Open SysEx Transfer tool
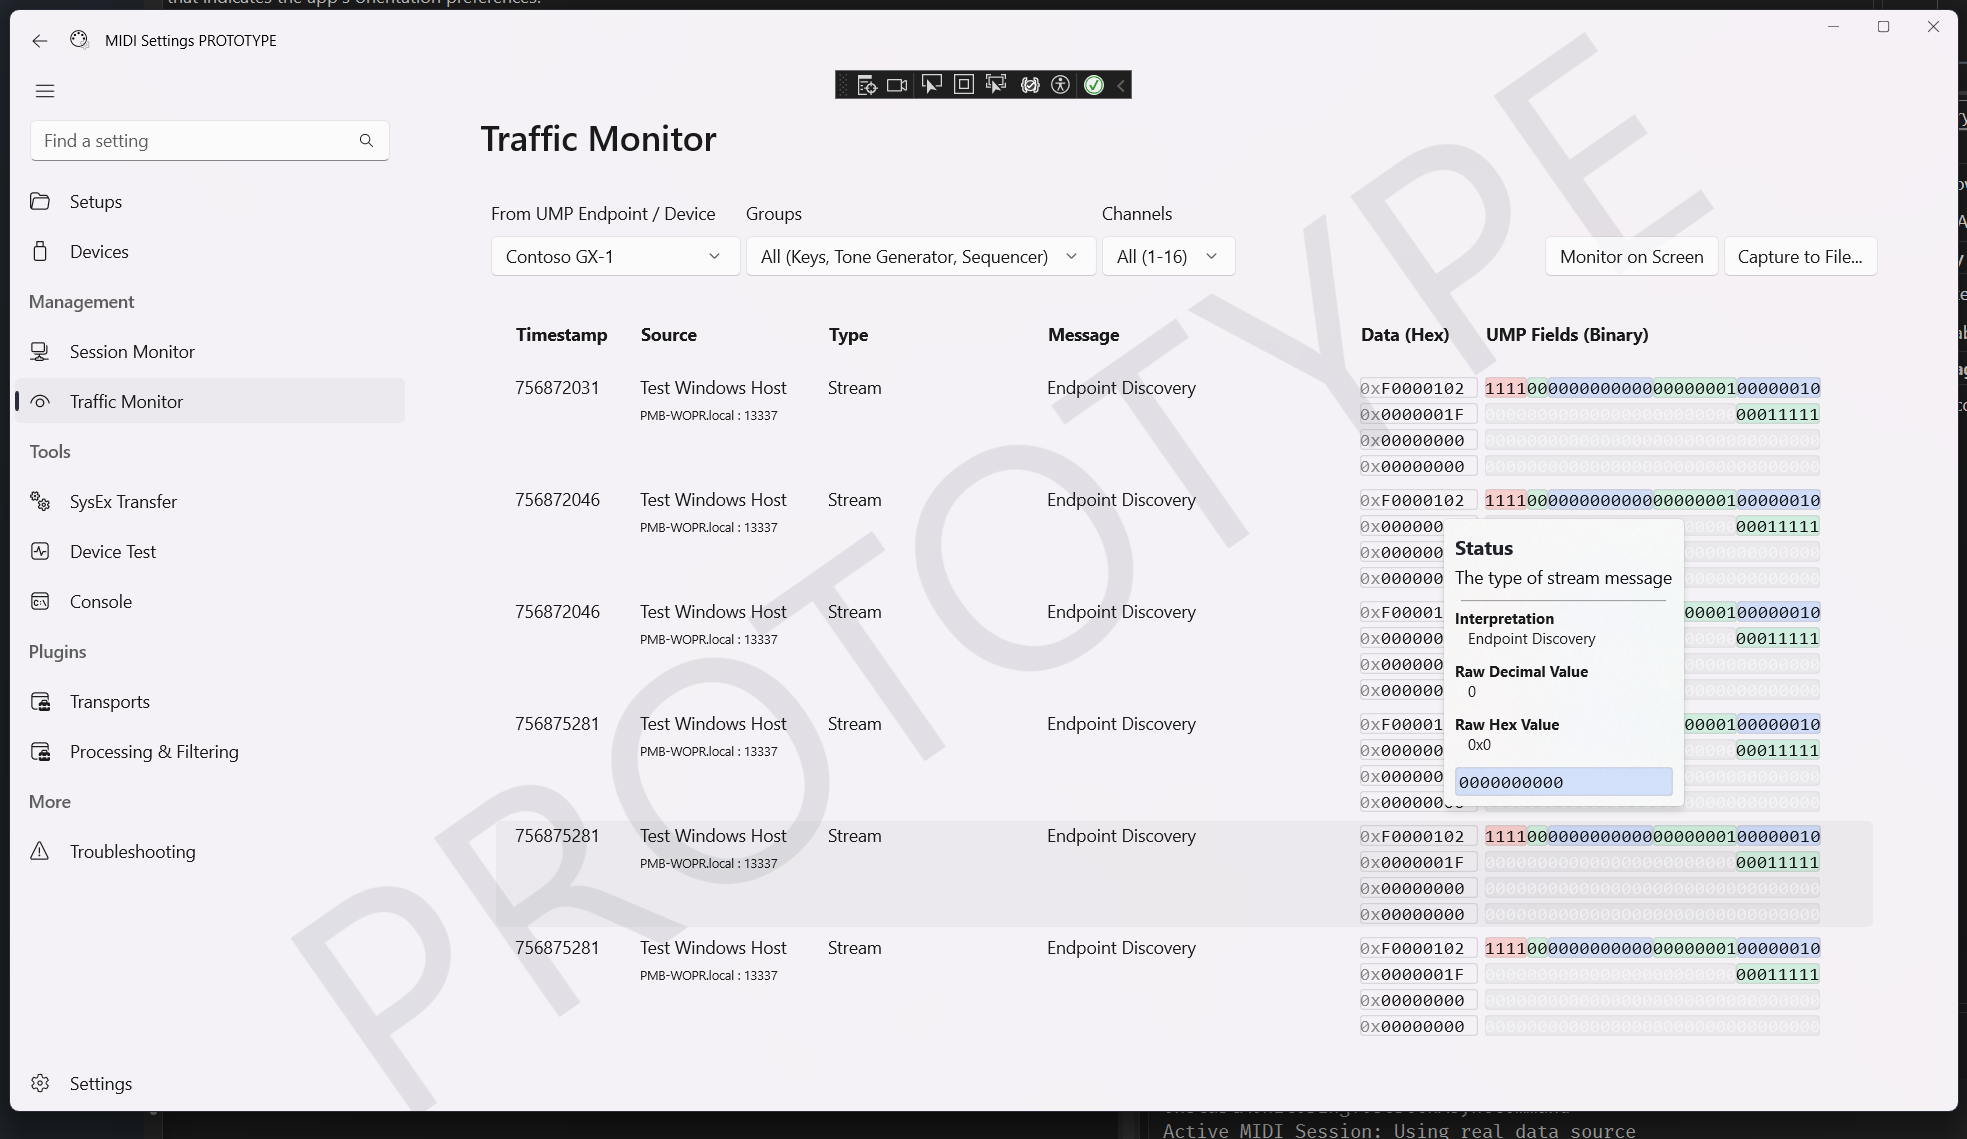This screenshot has width=1967, height=1139. (x=123, y=502)
